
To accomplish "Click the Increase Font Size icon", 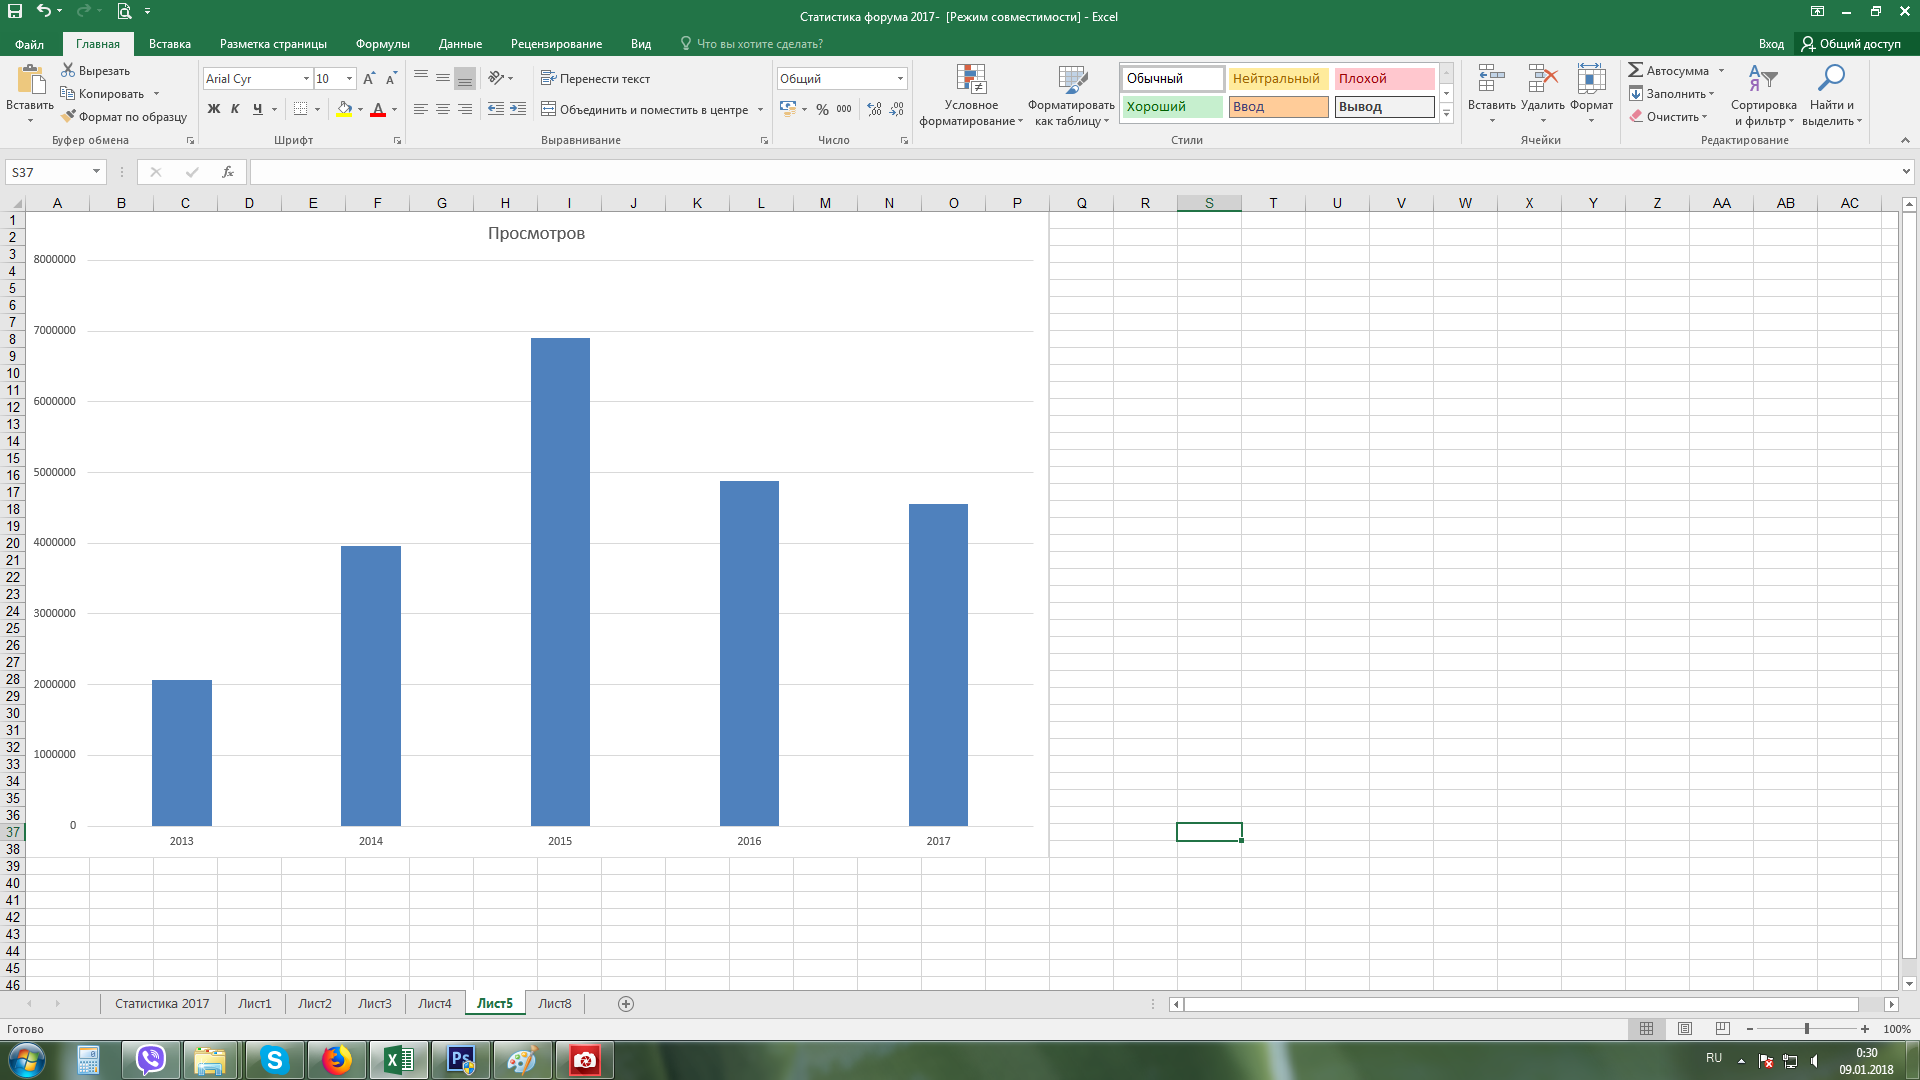I will (369, 79).
